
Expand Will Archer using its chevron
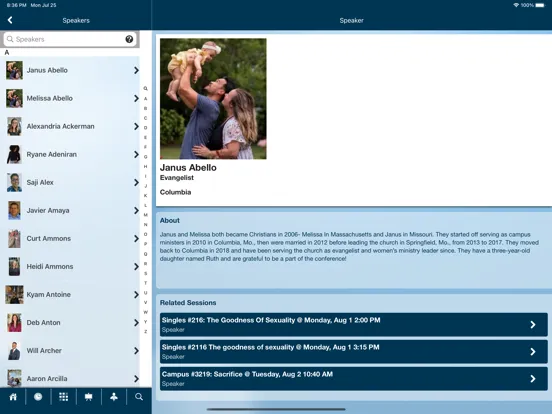click(136, 351)
